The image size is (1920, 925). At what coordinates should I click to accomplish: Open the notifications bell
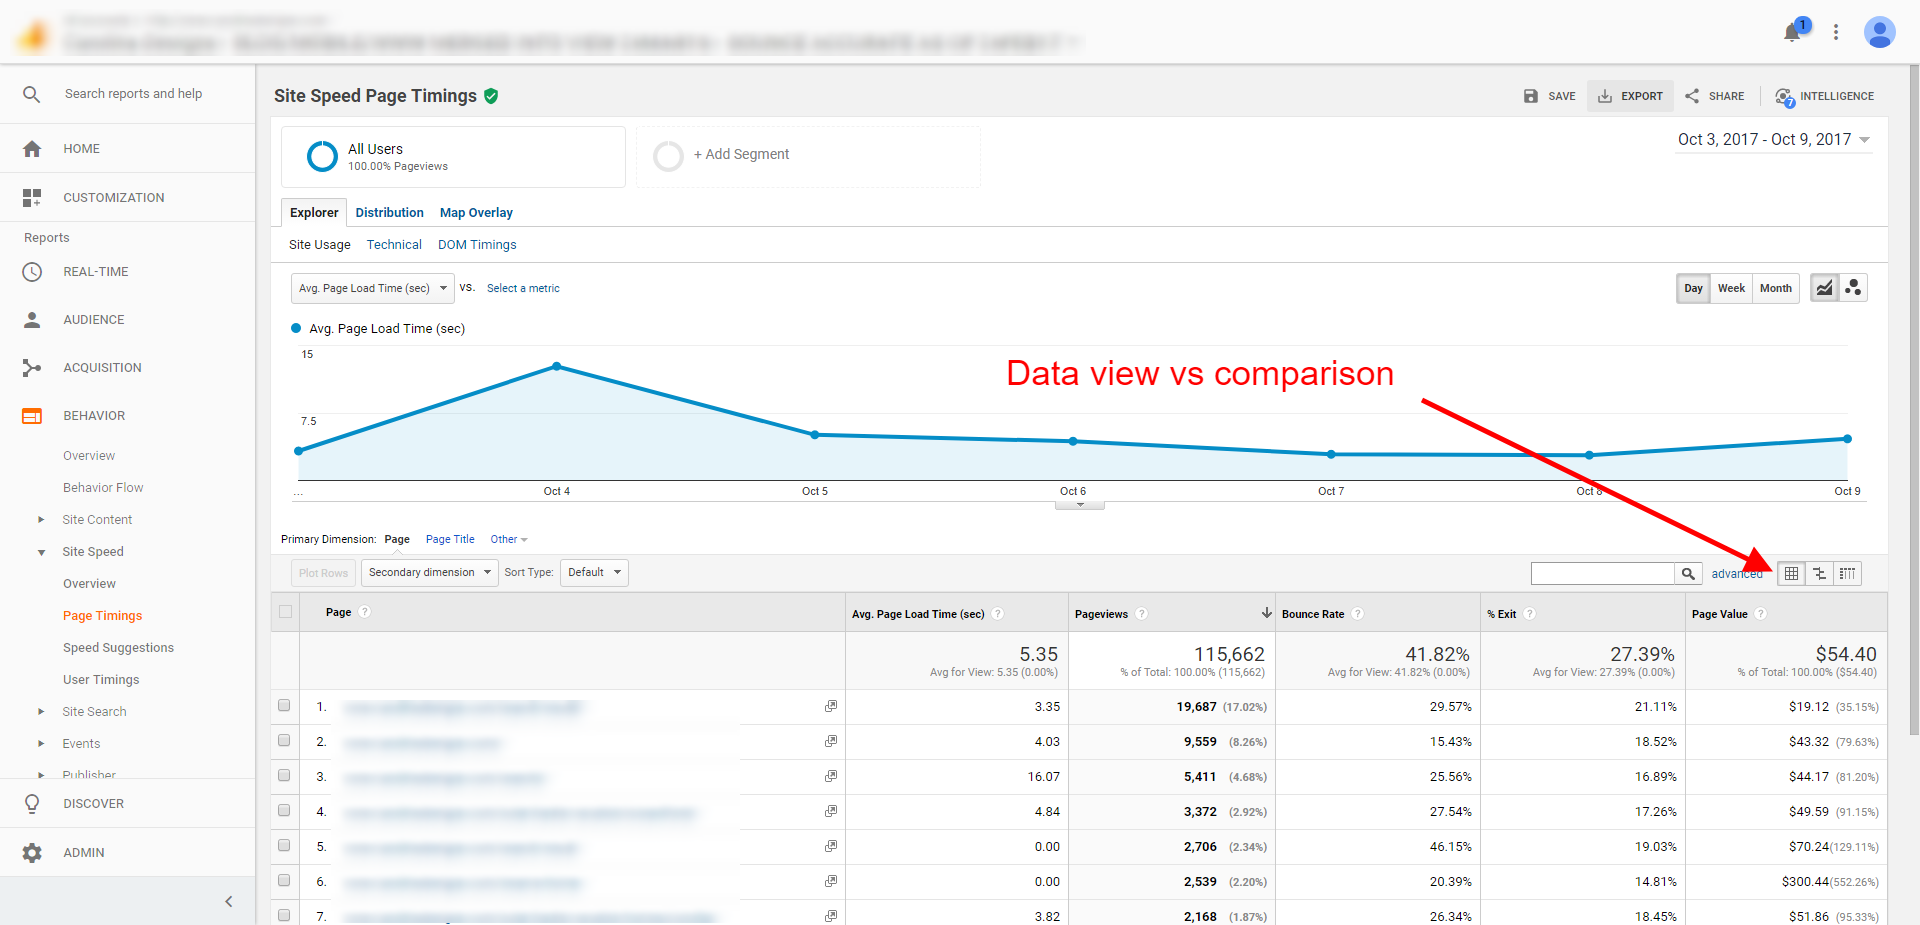pyautogui.click(x=1791, y=32)
